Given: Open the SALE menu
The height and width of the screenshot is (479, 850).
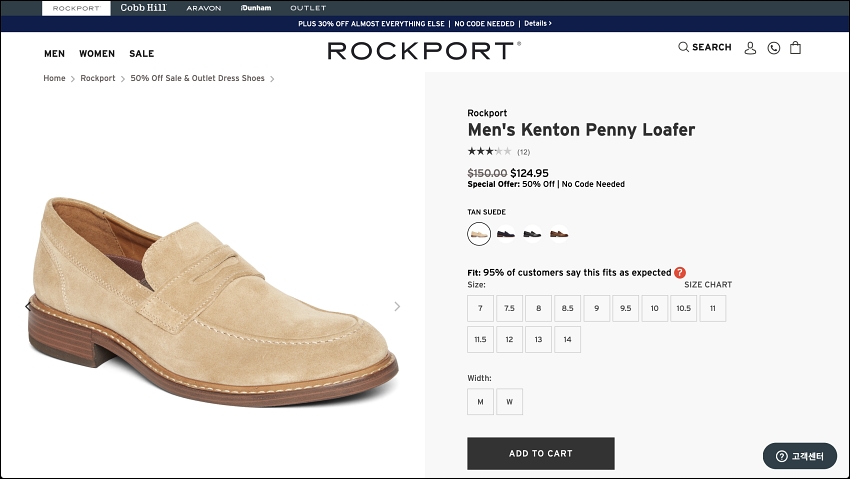Looking at the screenshot, I should pos(141,54).
